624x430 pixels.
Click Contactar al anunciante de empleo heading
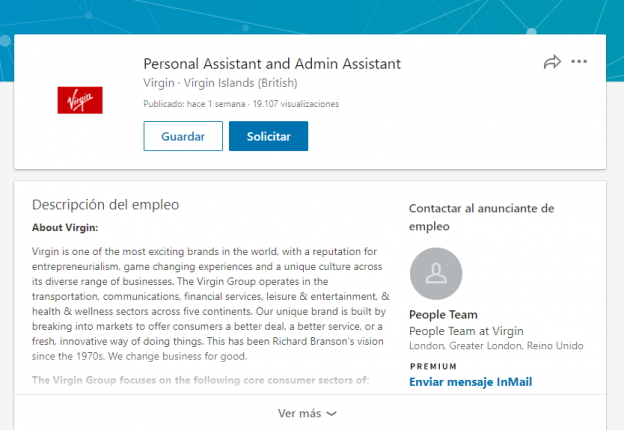tap(481, 217)
